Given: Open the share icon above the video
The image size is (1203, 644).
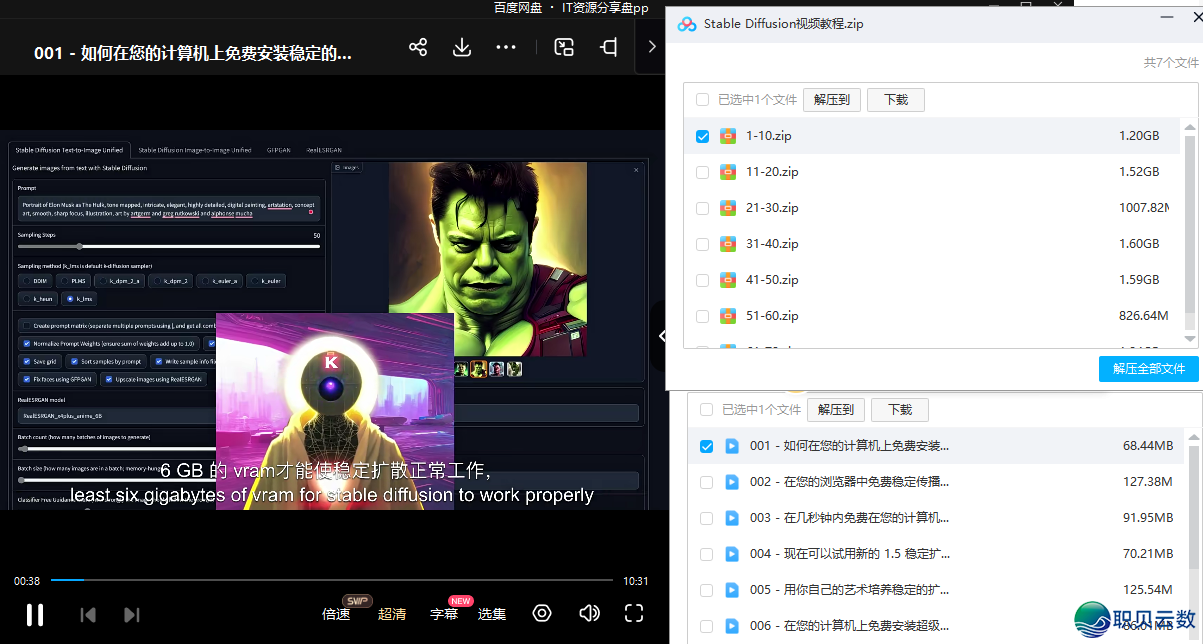Looking at the screenshot, I should (x=418, y=46).
